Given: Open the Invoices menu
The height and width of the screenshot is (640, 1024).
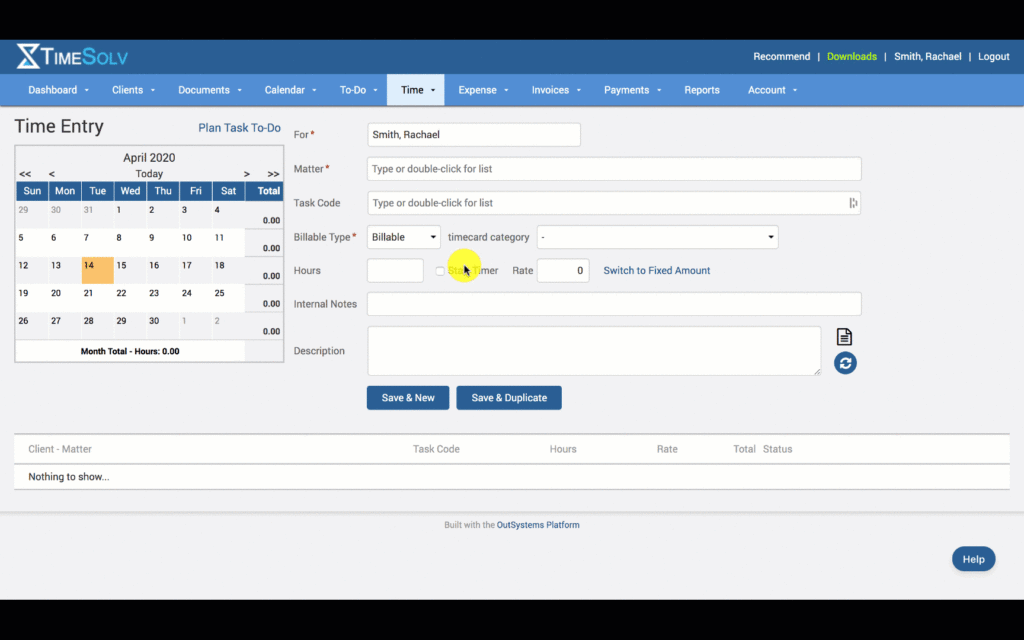Looking at the screenshot, I should click(x=556, y=90).
